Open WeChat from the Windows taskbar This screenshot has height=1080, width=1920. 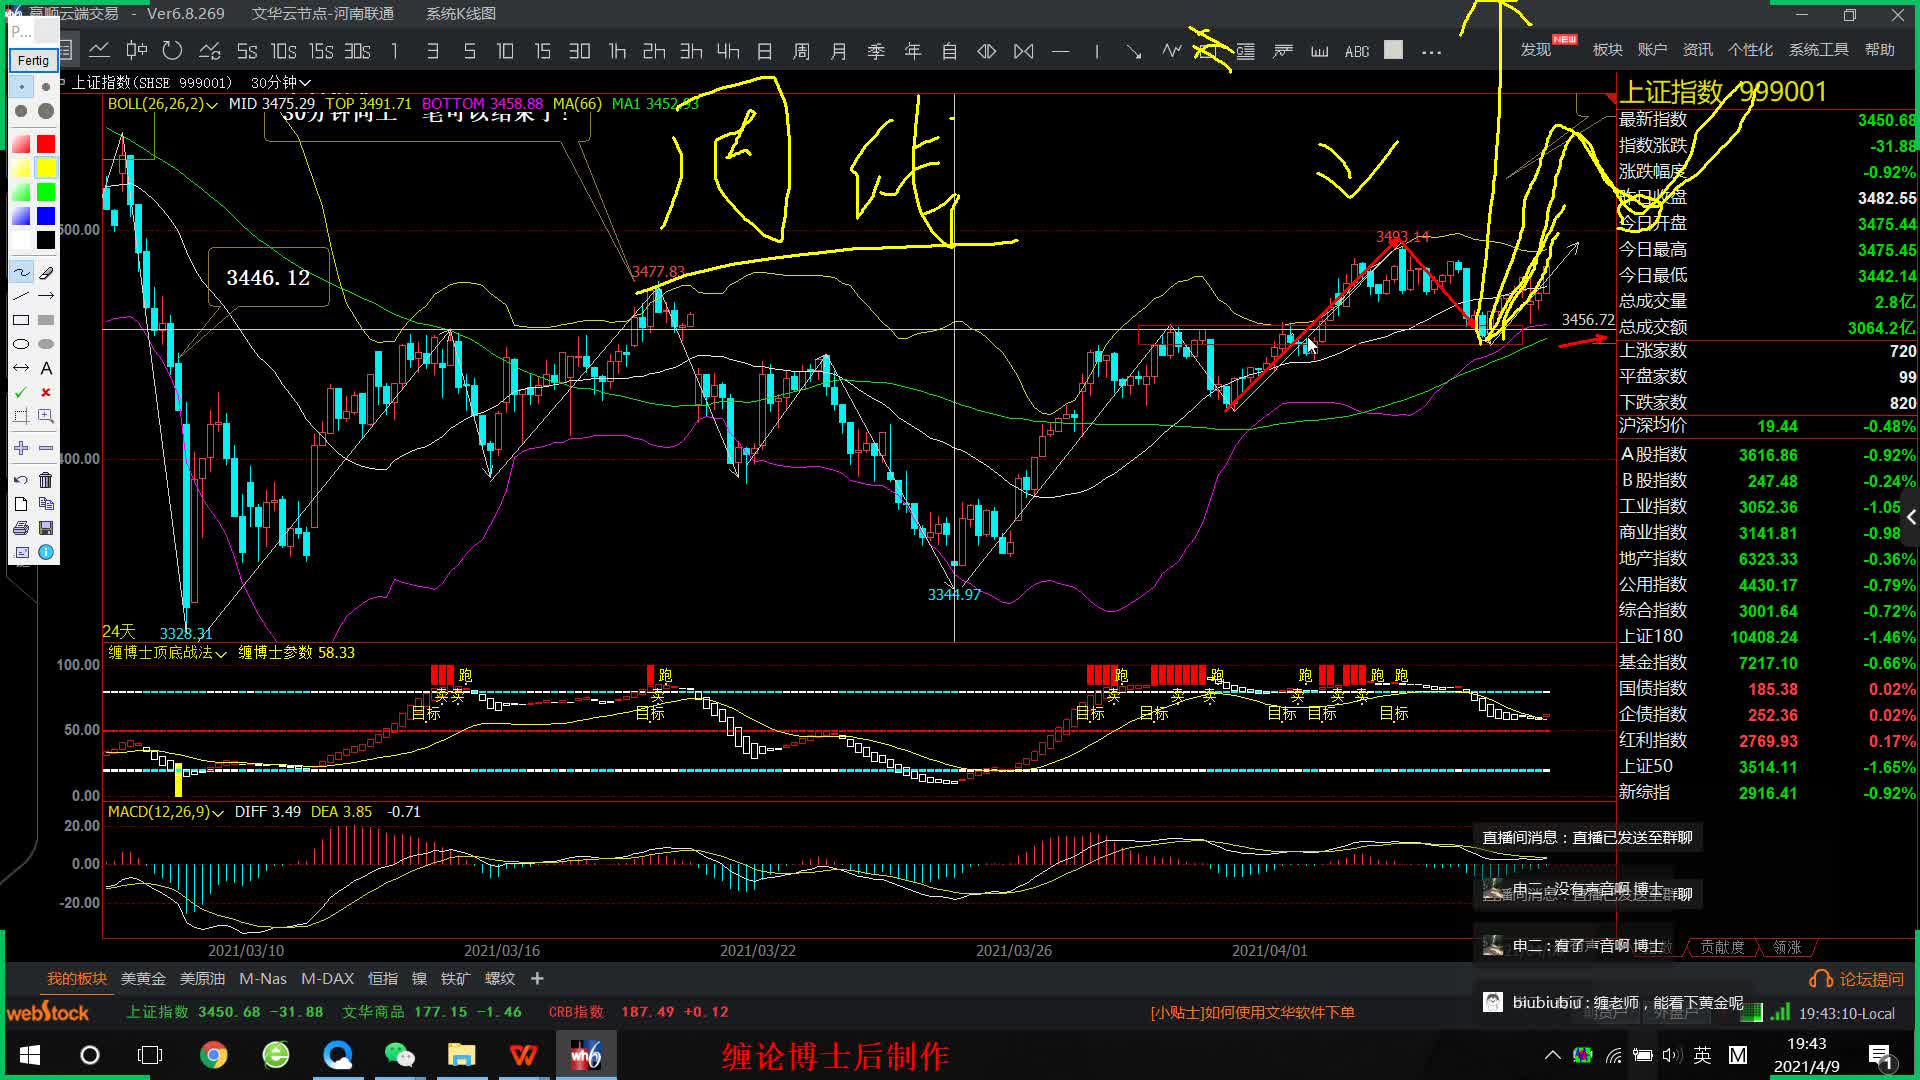coord(399,1055)
